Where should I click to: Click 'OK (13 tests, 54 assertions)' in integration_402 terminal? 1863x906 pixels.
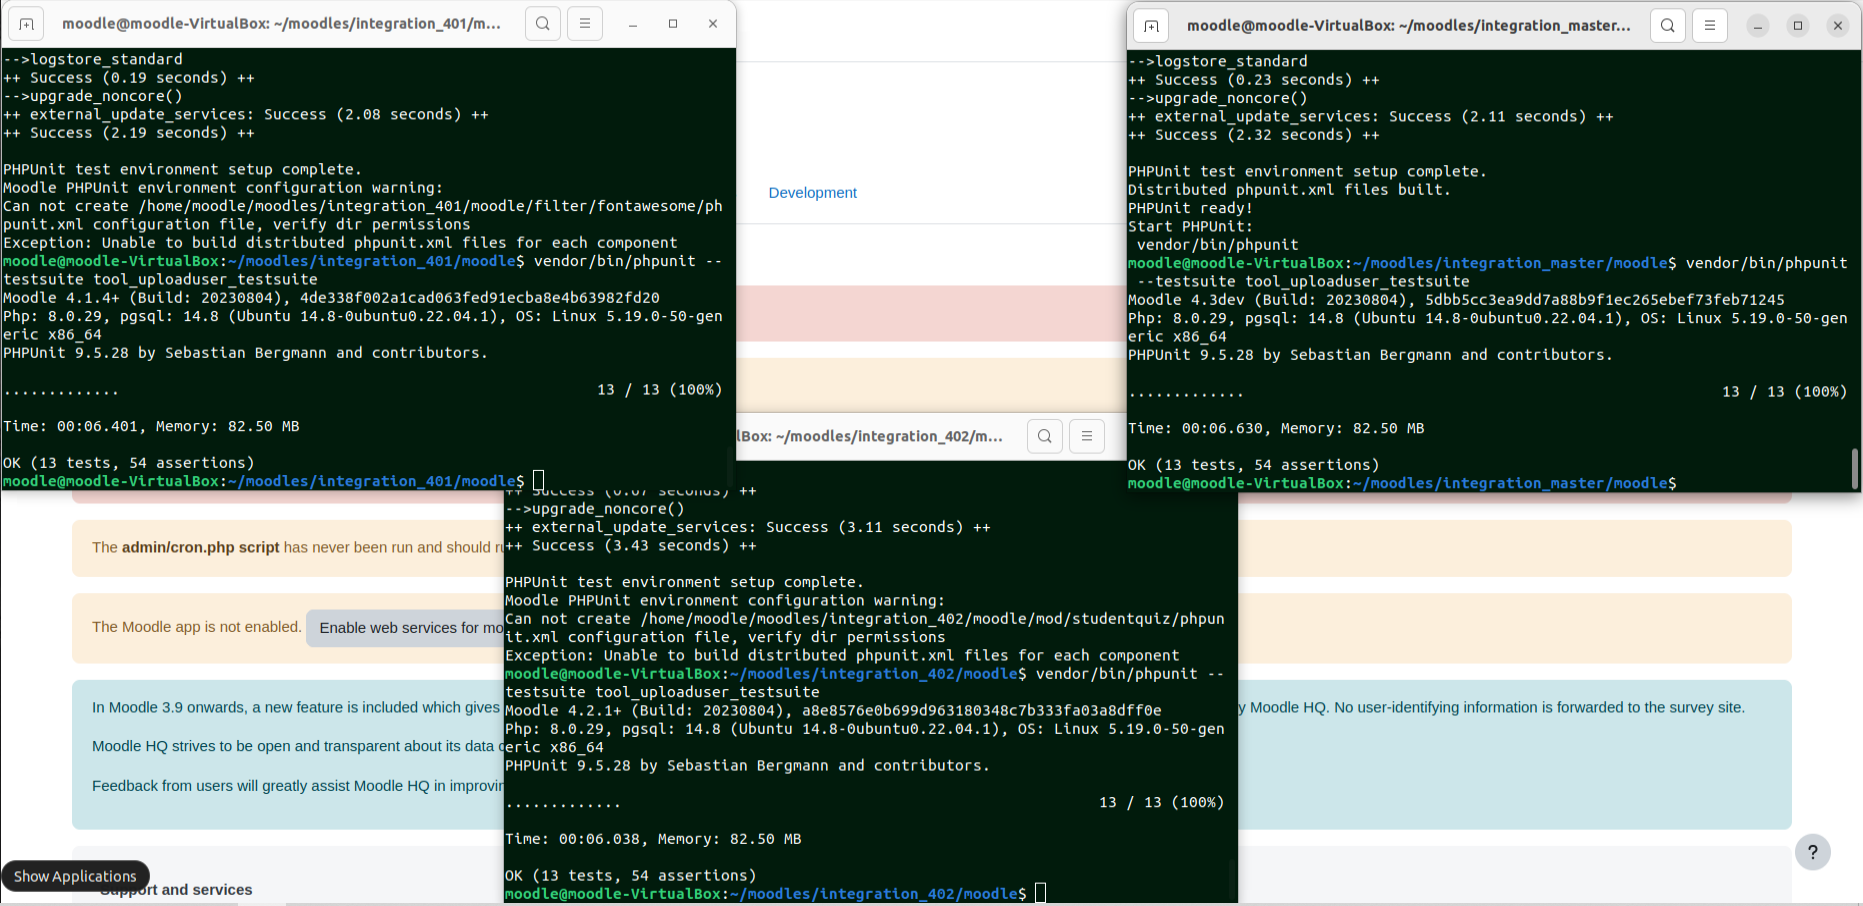click(631, 876)
